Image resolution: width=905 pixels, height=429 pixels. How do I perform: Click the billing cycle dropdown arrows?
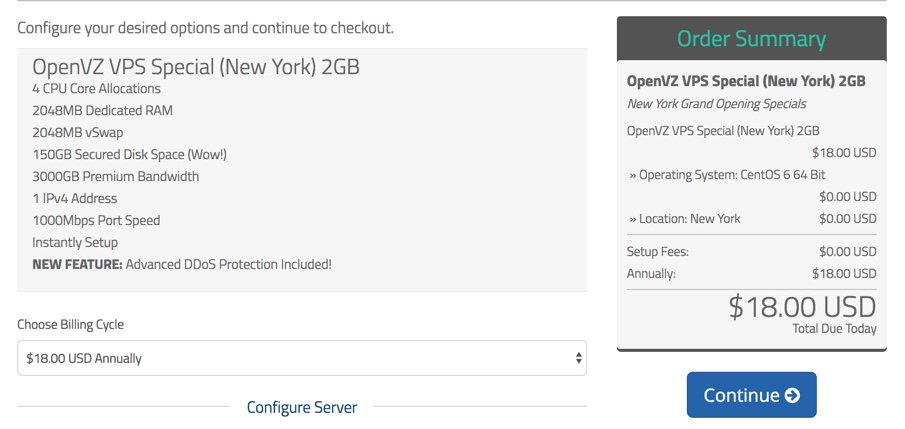point(578,358)
